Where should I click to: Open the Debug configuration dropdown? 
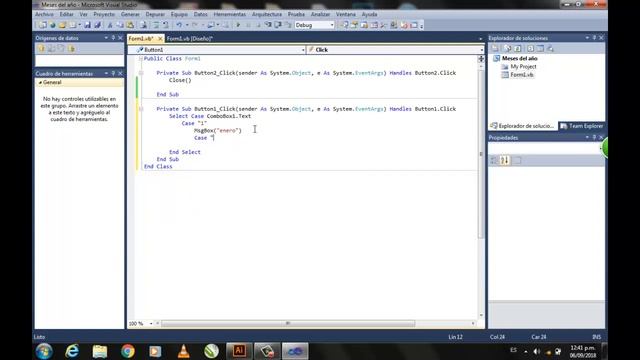pos(331,25)
